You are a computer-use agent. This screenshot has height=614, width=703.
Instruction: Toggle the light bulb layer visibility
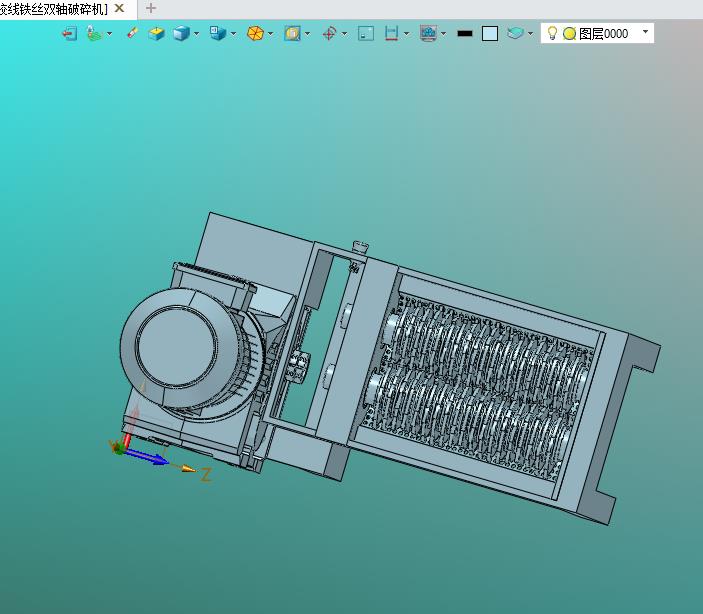click(x=551, y=33)
